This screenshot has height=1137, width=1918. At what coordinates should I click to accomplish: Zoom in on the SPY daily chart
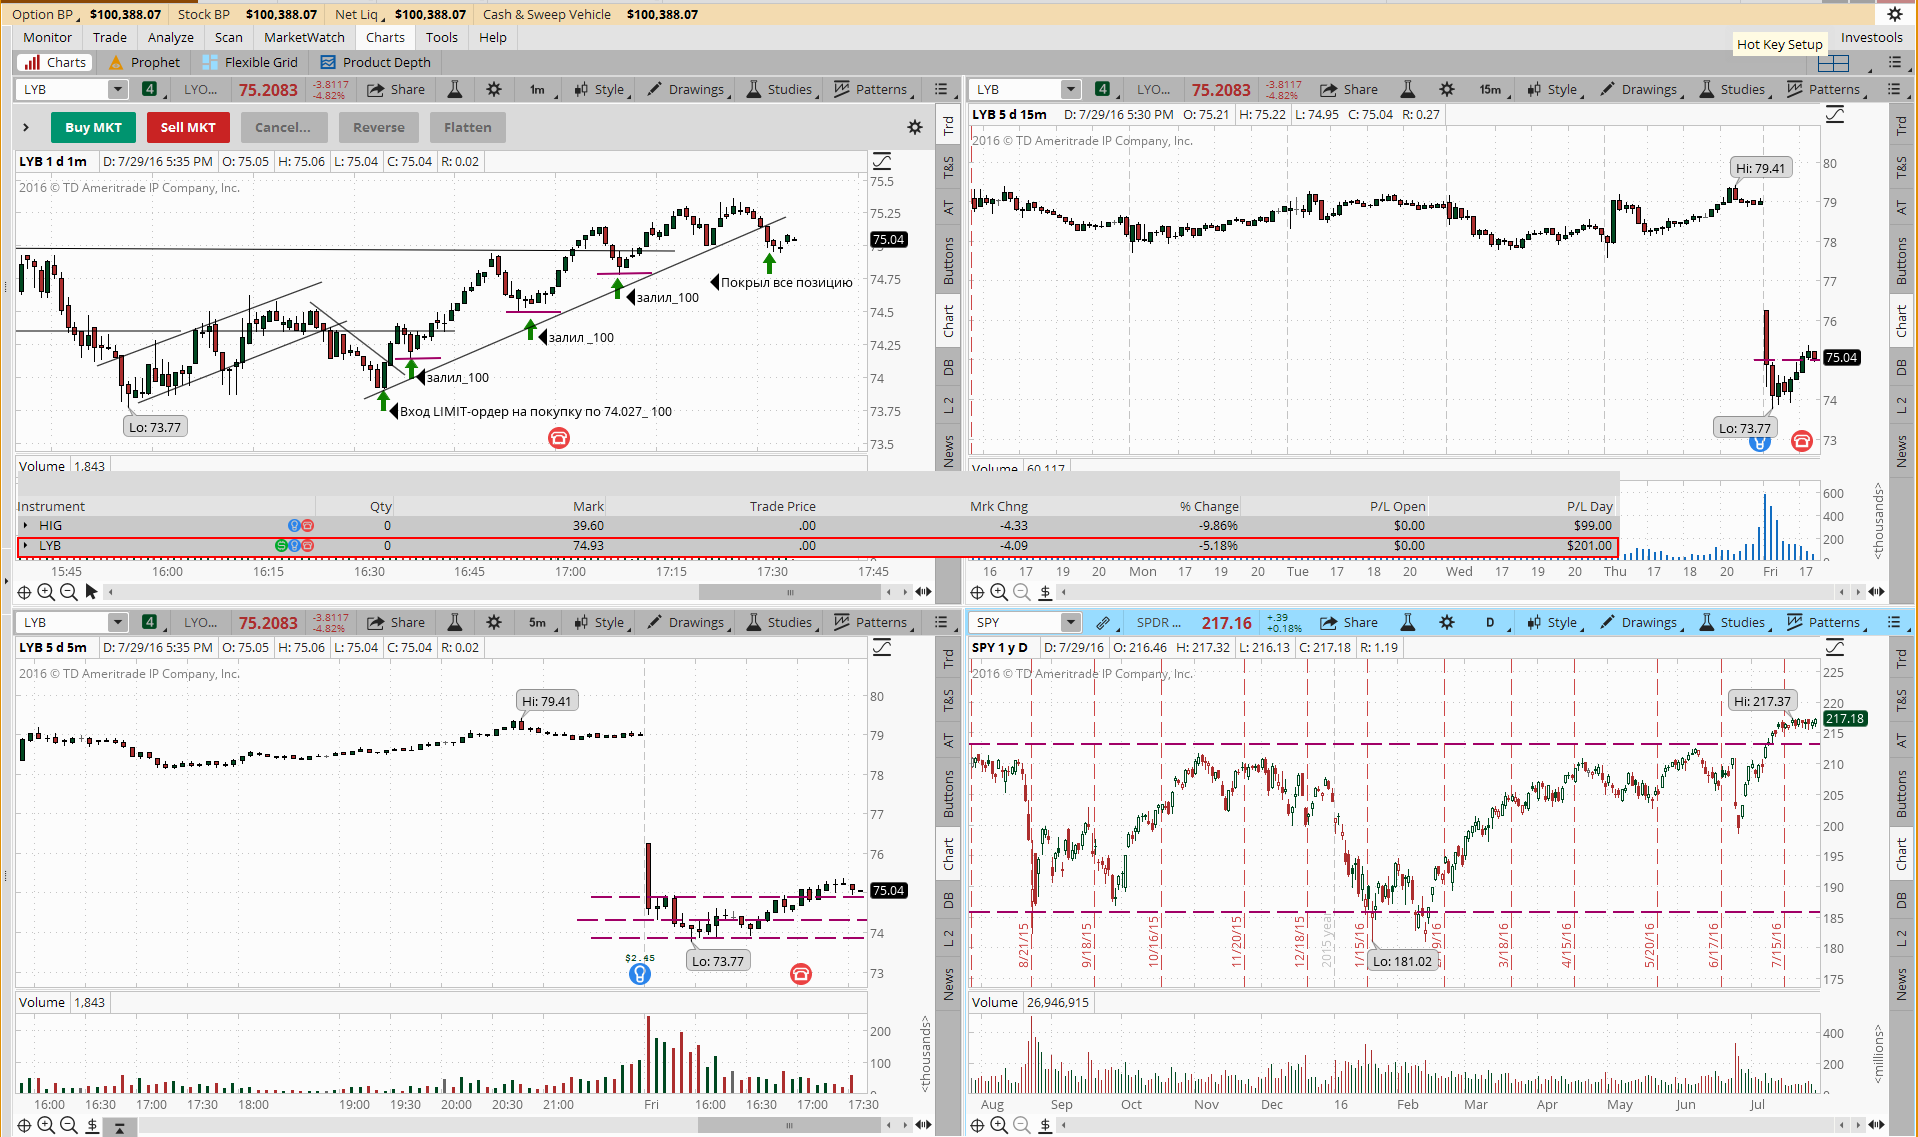pos(999,1125)
